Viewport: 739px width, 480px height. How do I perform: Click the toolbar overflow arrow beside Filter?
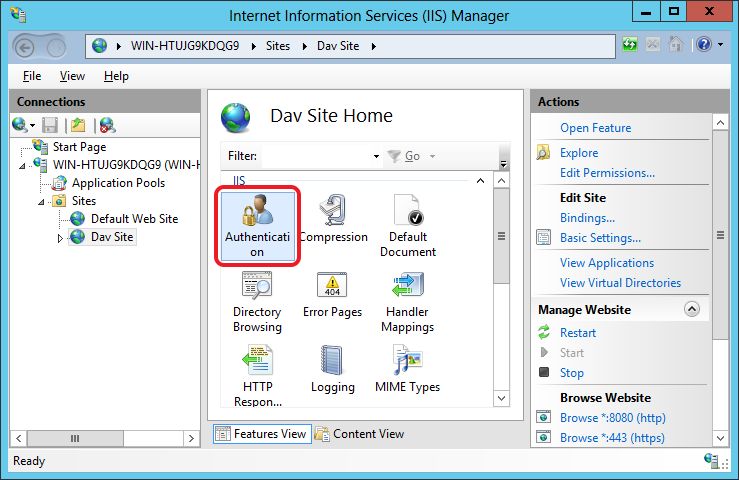tap(503, 164)
